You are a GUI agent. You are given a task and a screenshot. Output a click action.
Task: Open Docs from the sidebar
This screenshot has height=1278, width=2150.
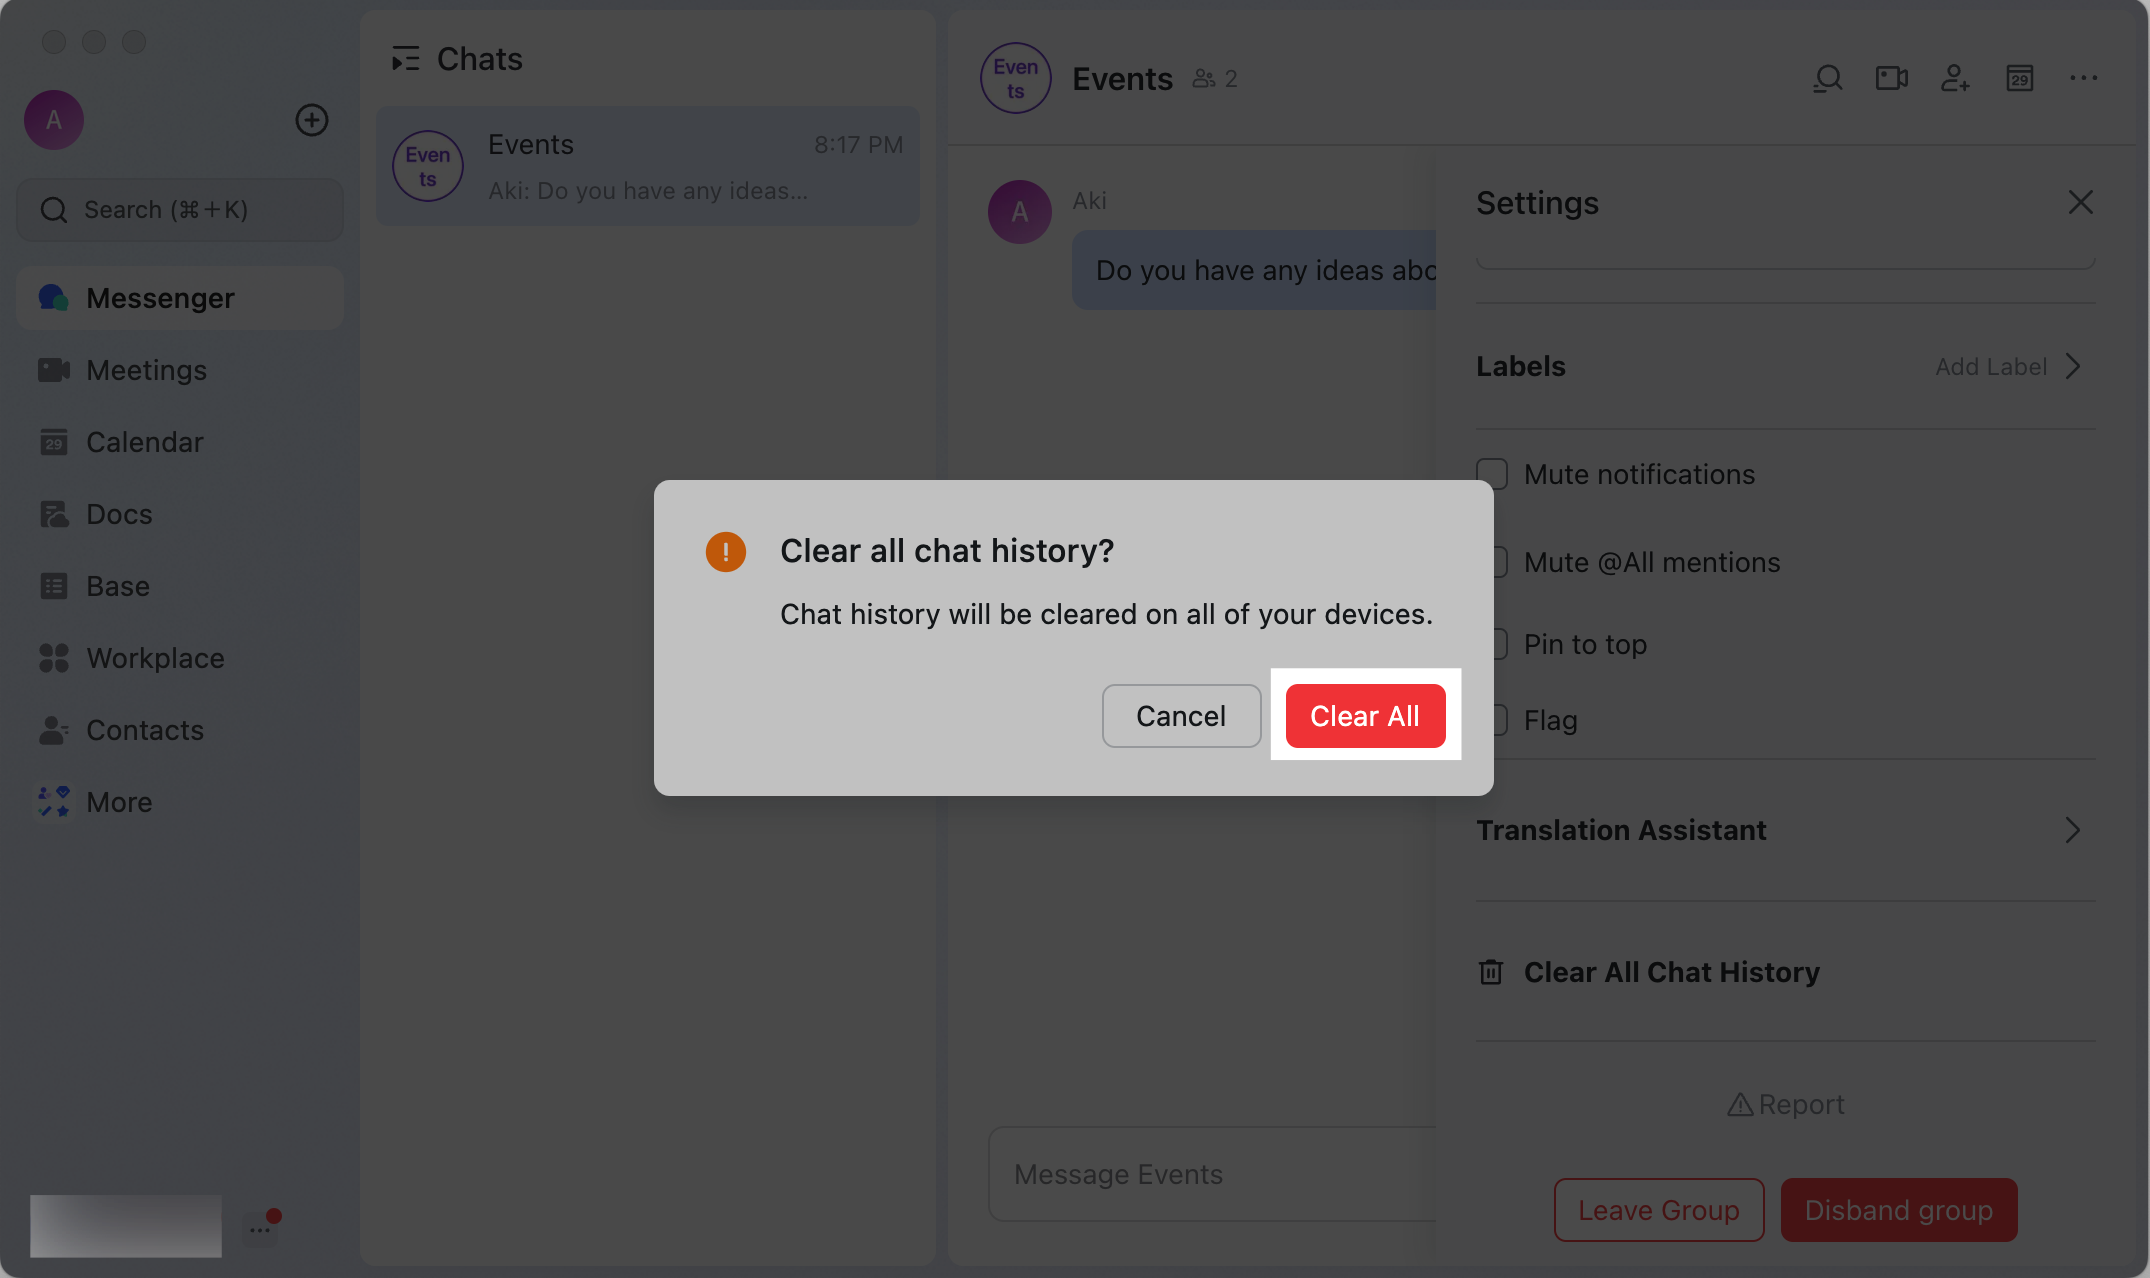tap(119, 513)
